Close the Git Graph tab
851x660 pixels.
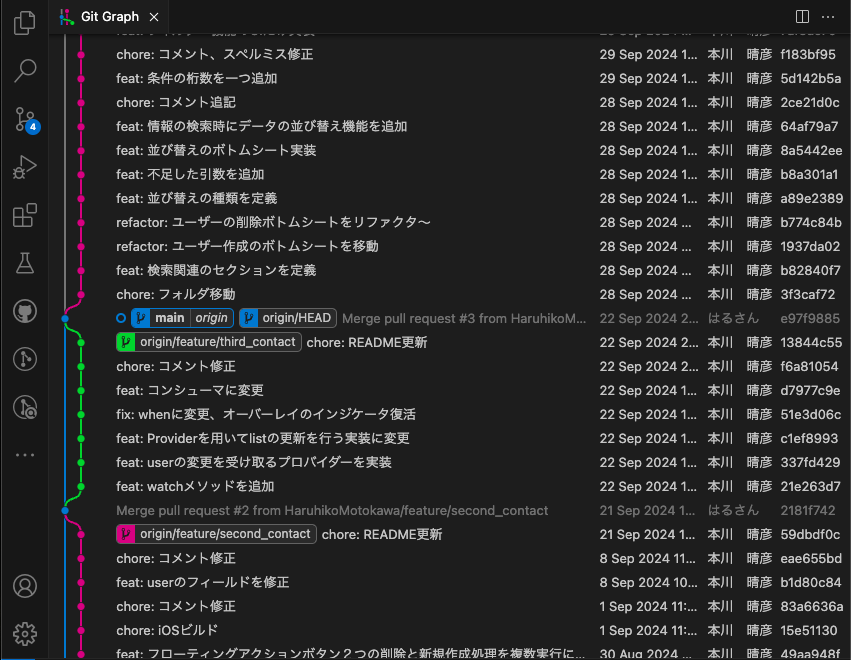tap(153, 16)
